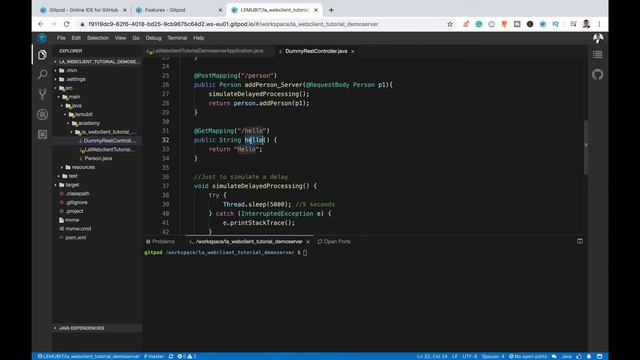This screenshot has height=360, width=640.
Task: Click the green Grammarly extension icon
Action: click(479, 24)
